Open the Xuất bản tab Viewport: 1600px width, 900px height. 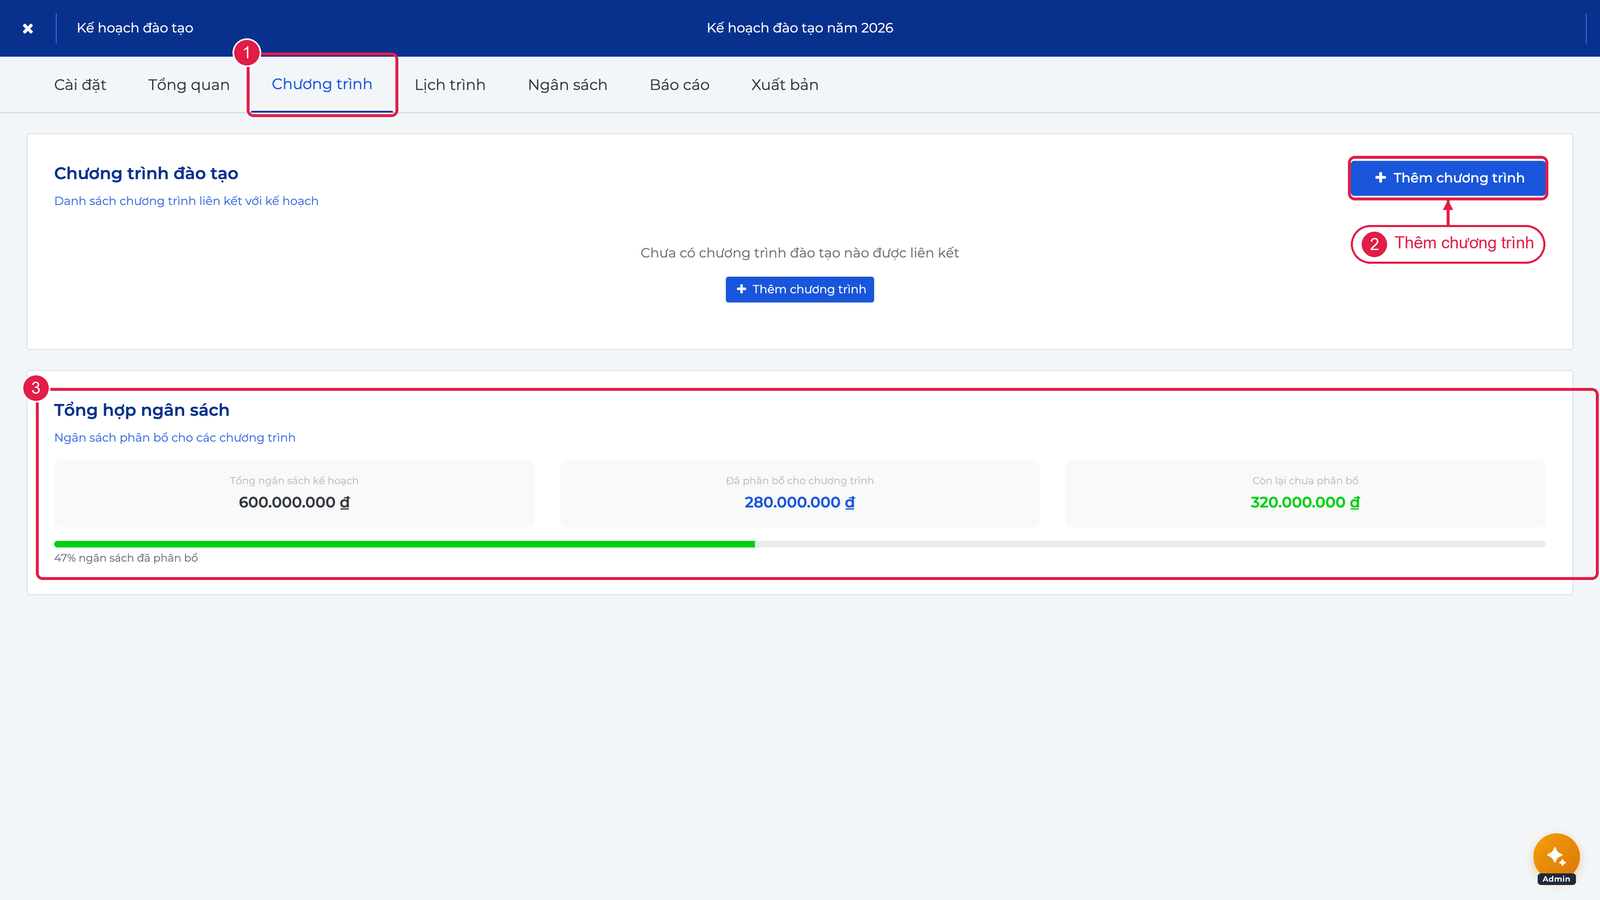(785, 85)
